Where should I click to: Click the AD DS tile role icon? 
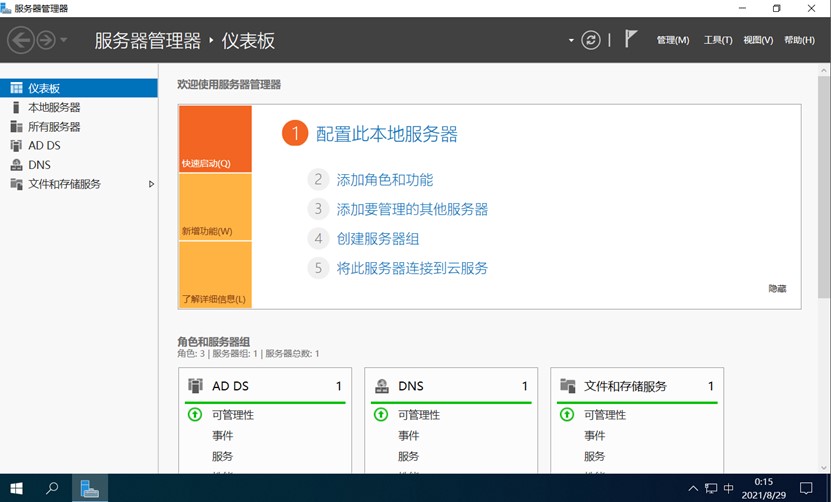pyautogui.click(x=196, y=385)
